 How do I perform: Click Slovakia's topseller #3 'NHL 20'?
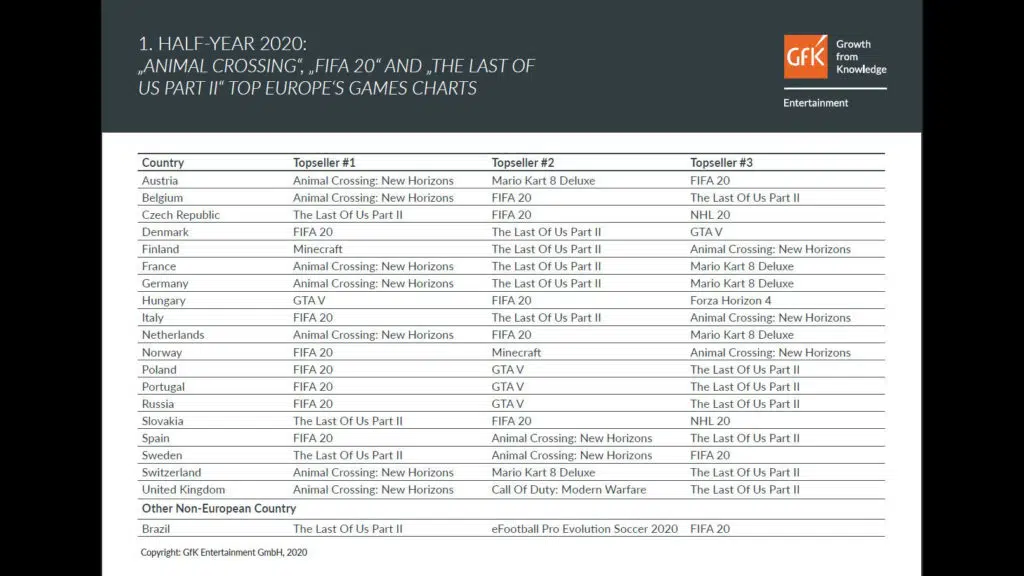(710, 421)
